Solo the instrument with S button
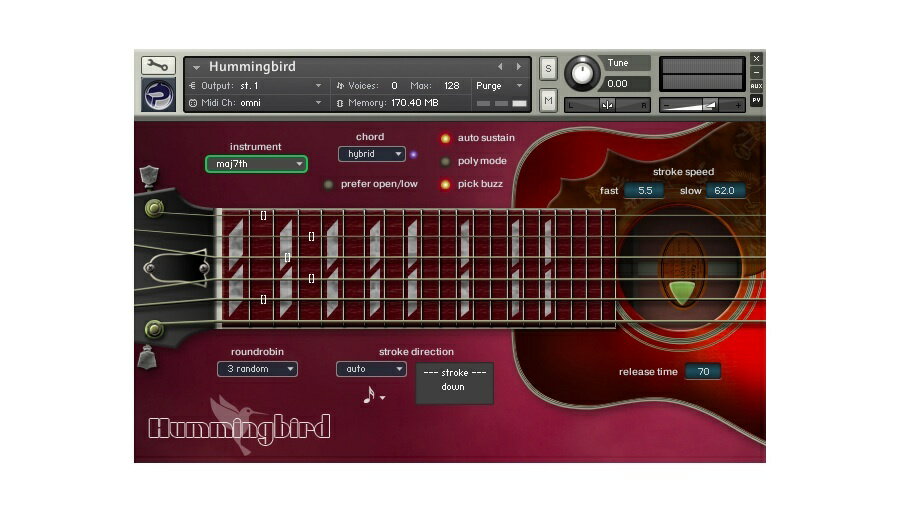Screen dimensions: 900x511 (x=548, y=68)
